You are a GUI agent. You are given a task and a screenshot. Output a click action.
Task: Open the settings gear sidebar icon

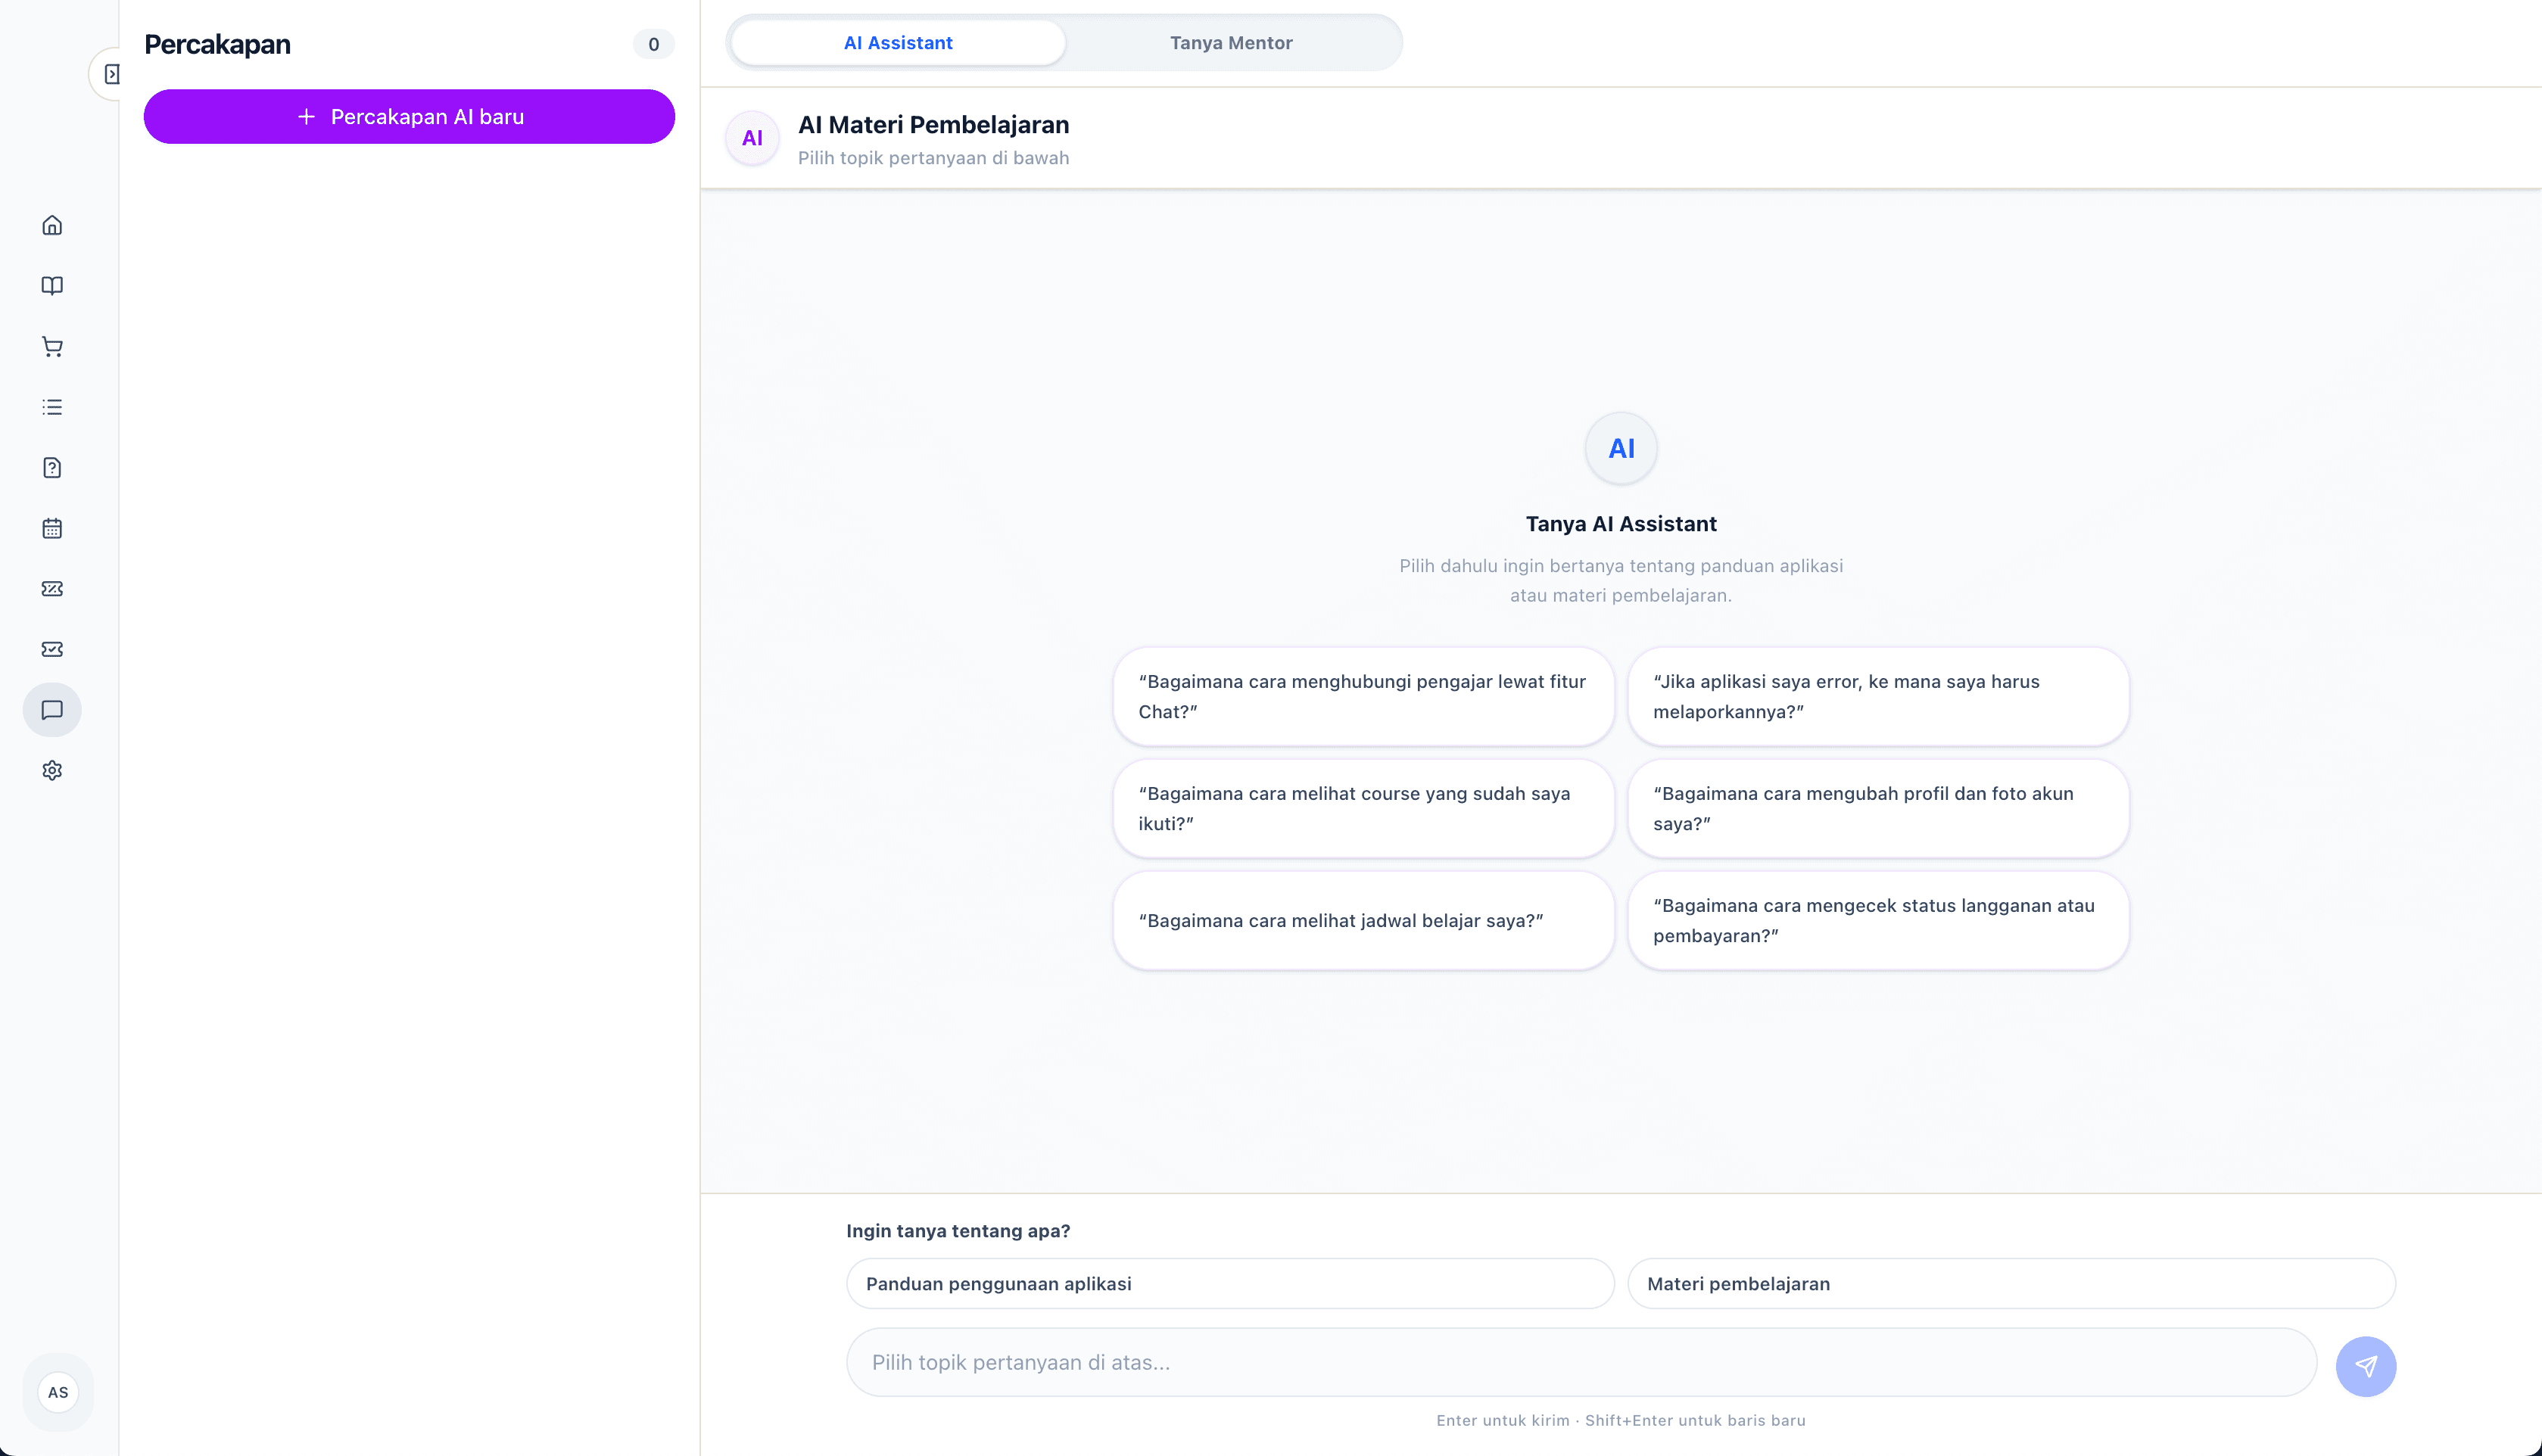(x=52, y=770)
